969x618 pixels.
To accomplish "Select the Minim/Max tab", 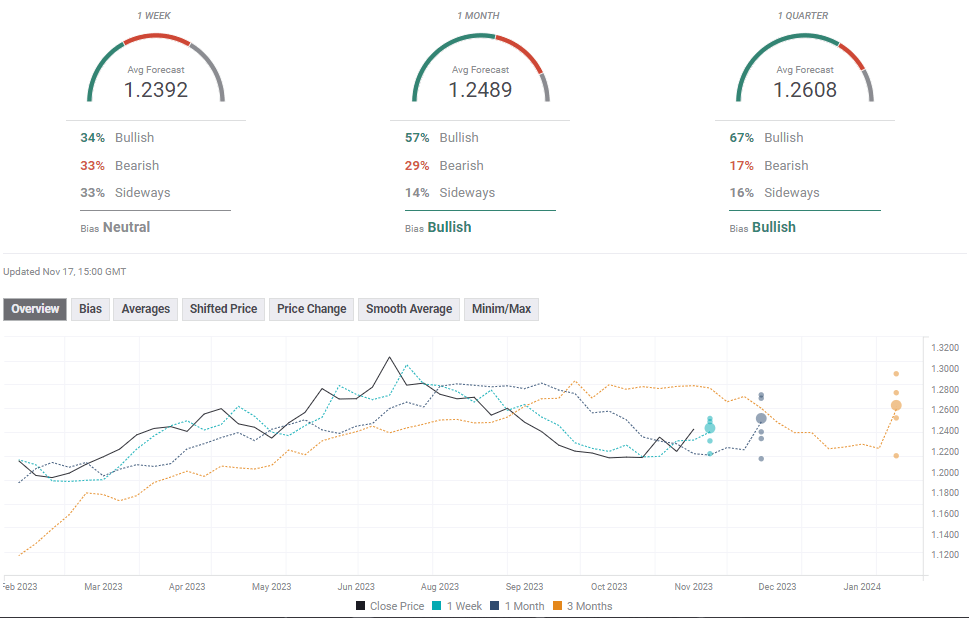I will coord(502,309).
